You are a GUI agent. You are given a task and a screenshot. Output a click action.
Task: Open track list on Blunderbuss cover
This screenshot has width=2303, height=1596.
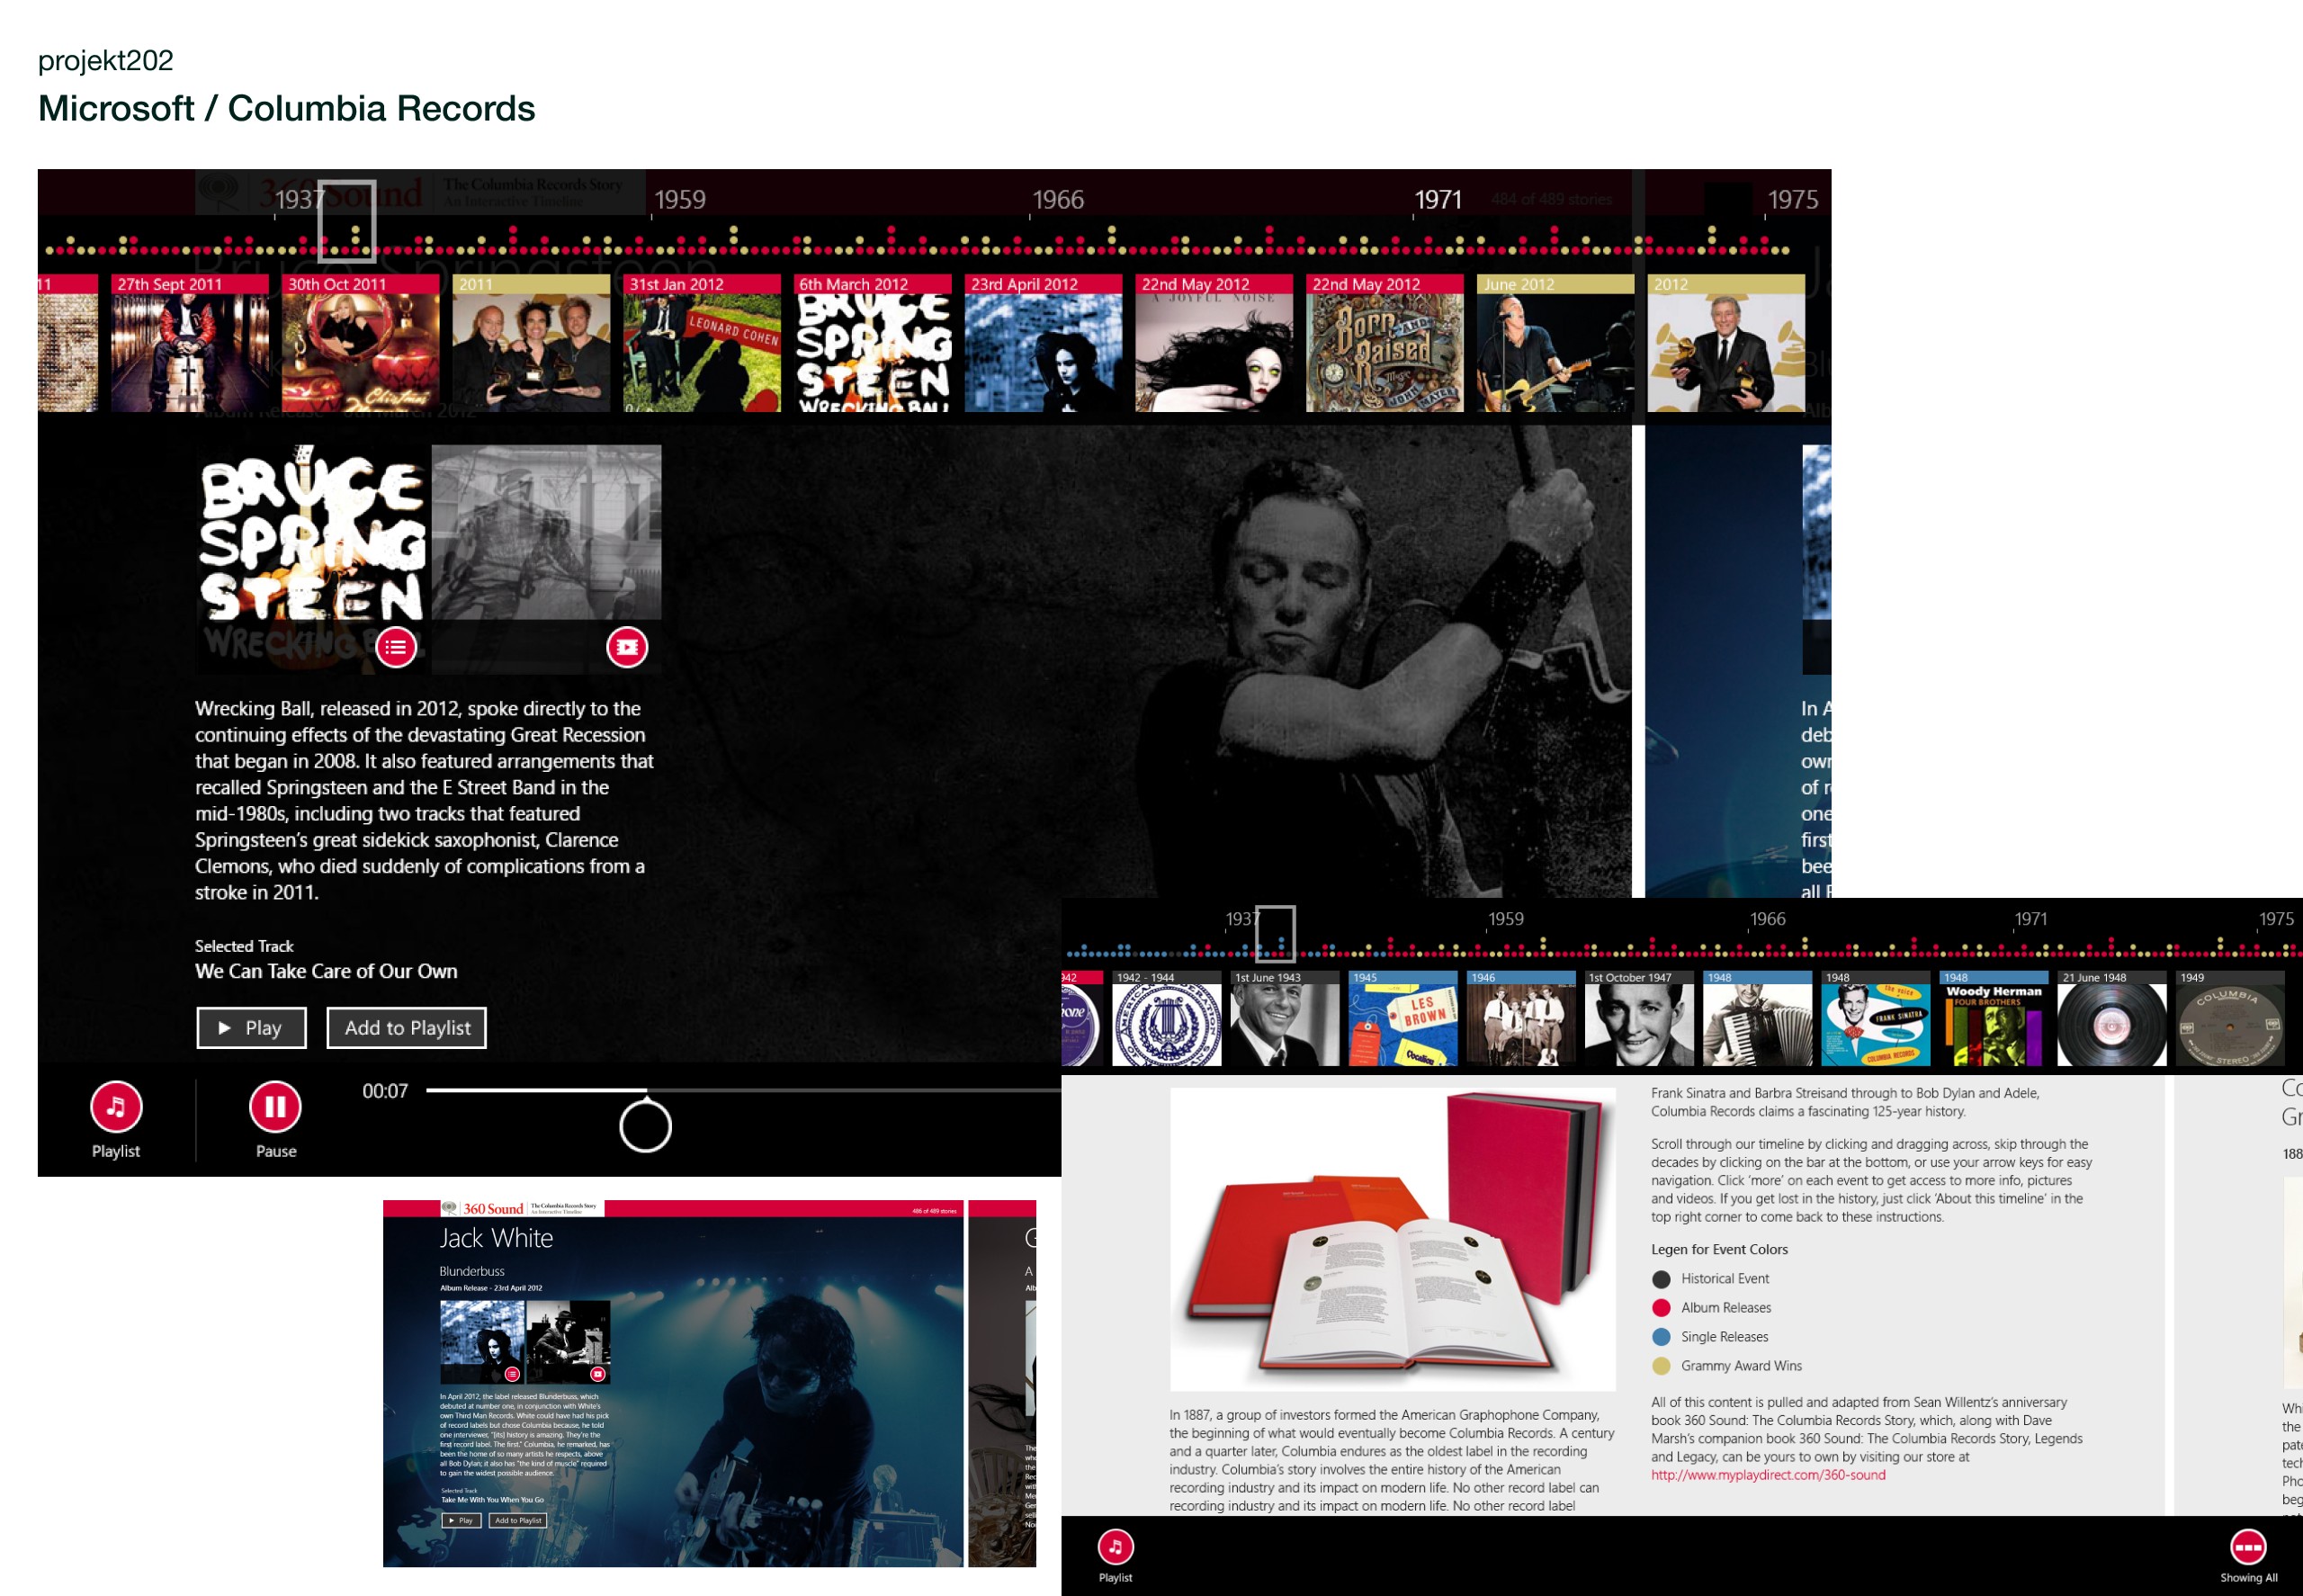pyautogui.click(x=512, y=1374)
